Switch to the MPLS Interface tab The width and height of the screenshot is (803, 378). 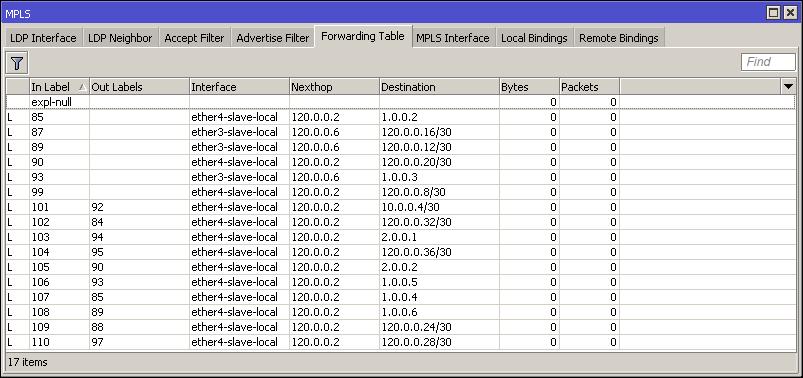(x=453, y=38)
